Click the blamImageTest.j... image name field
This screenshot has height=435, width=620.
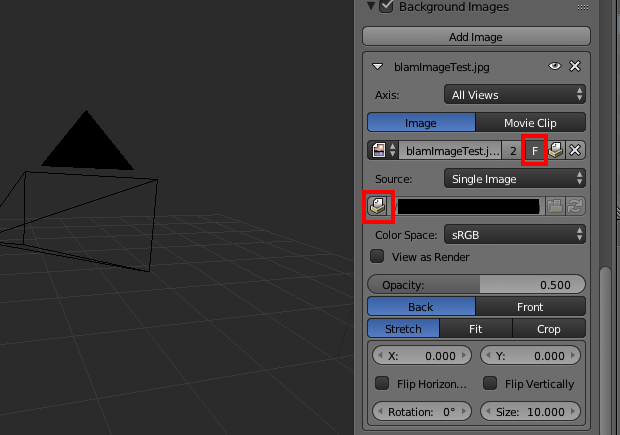(x=451, y=151)
